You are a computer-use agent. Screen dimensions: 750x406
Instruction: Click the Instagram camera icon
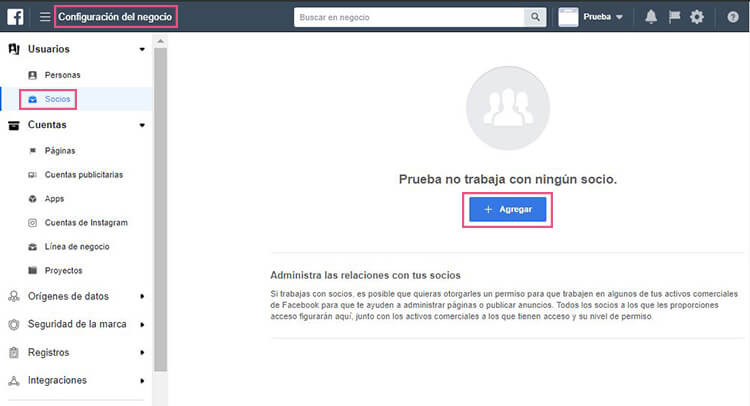(x=33, y=223)
